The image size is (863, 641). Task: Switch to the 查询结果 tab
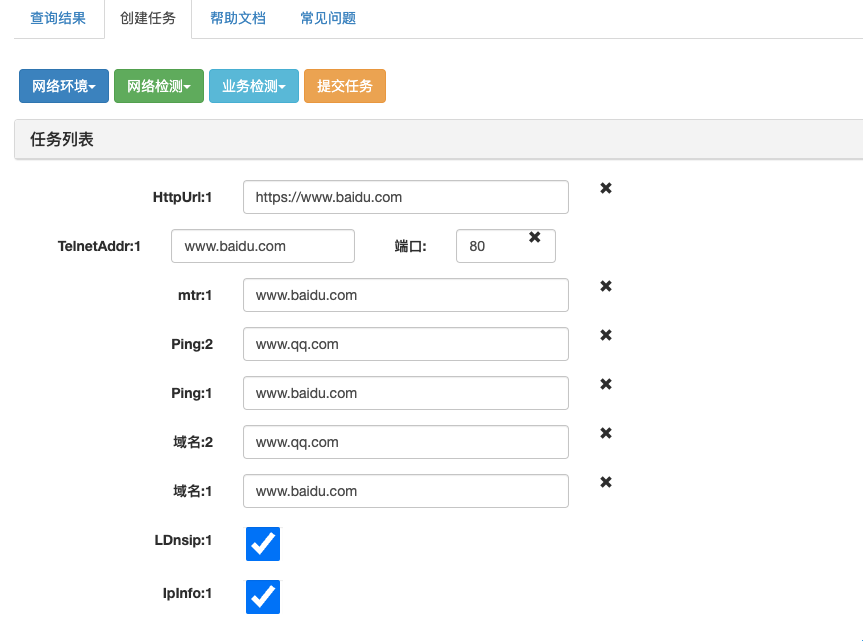(x=58, y=18)
